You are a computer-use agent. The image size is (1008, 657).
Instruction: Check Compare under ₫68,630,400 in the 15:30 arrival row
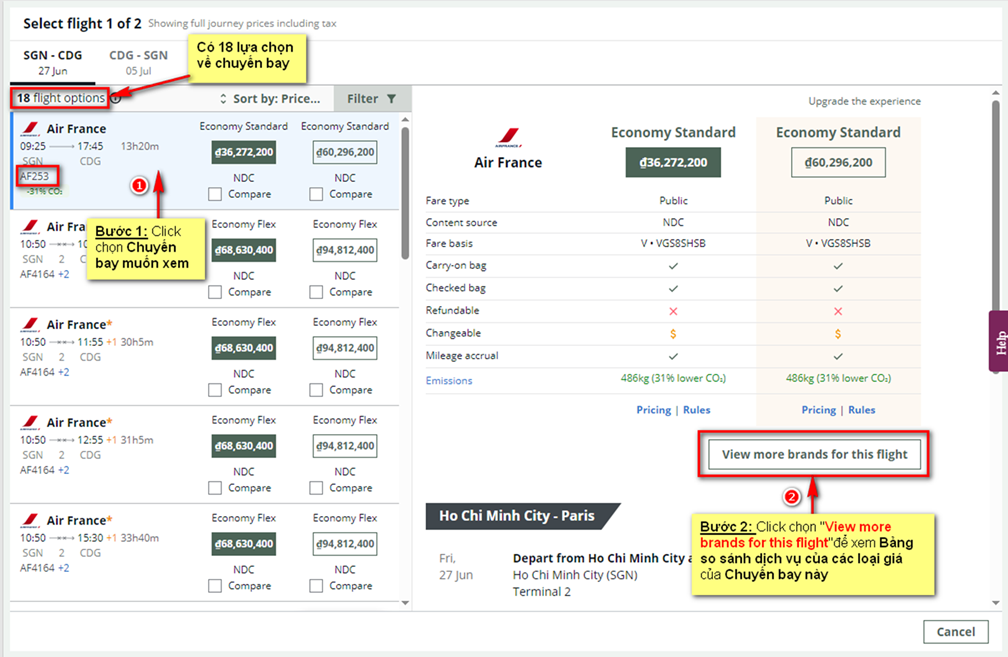pos(215,586)
